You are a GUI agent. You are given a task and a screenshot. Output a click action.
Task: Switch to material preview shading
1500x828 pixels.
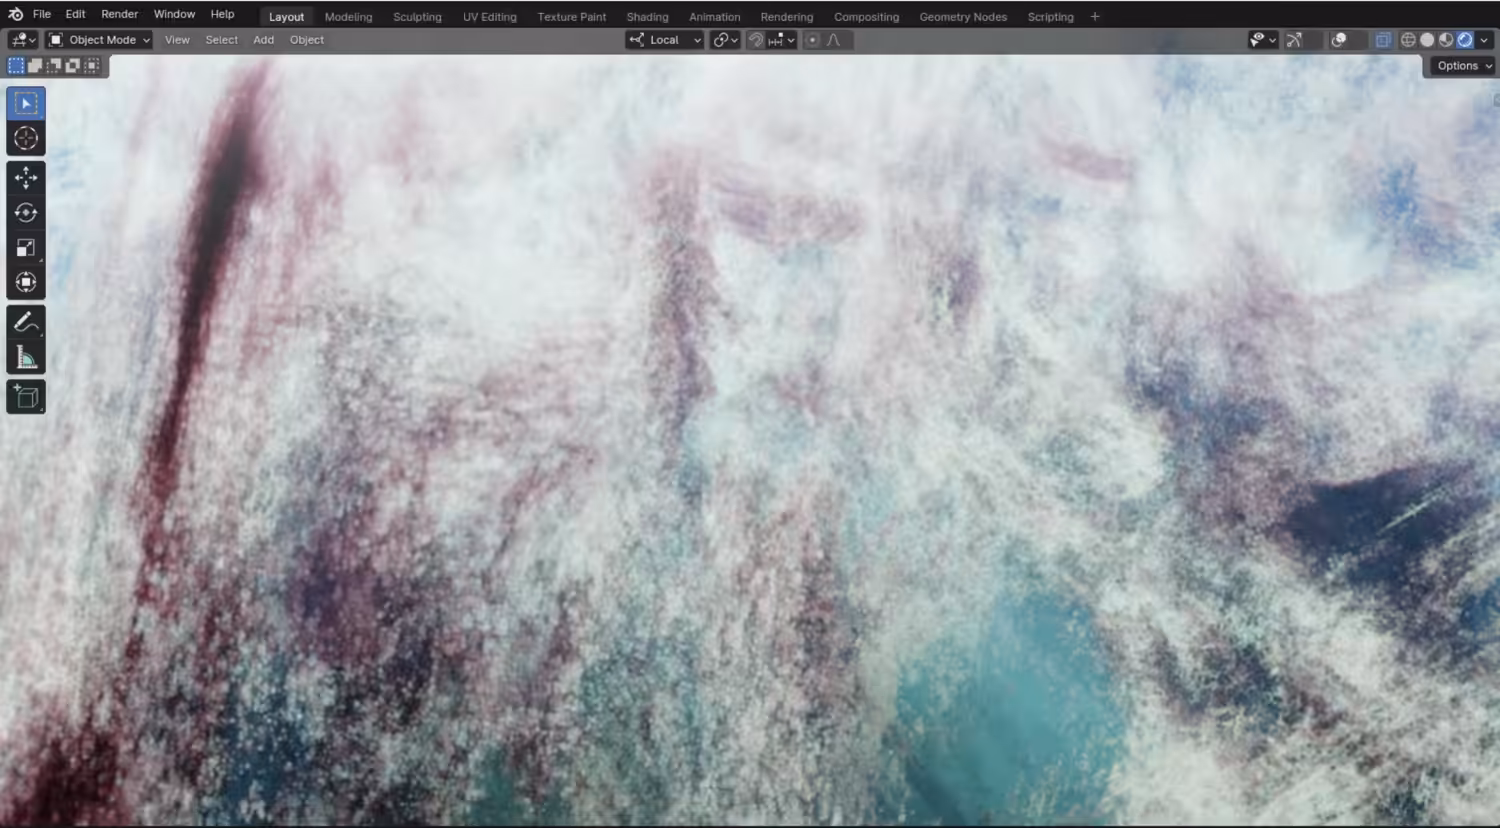[x=1446, y=40]
